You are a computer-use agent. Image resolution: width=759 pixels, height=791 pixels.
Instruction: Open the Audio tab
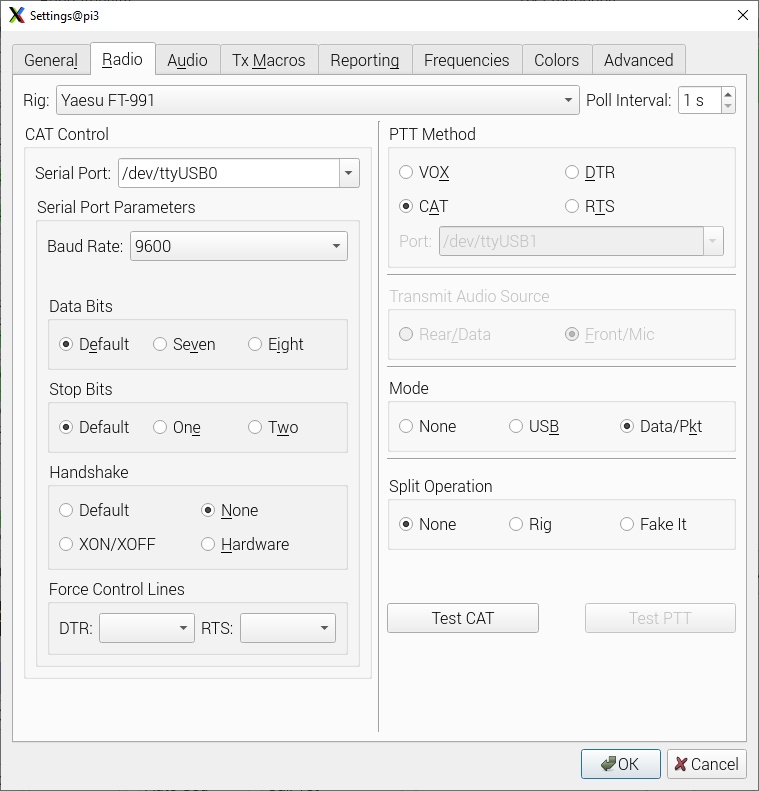[x=188, y=60]
